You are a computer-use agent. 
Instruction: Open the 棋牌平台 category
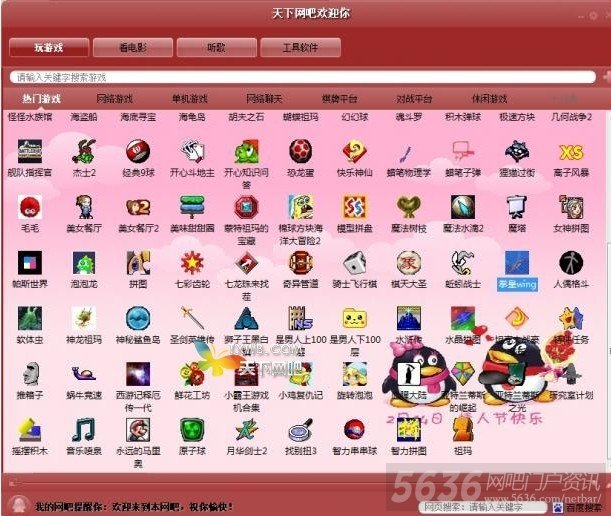(x=339, y=99)
